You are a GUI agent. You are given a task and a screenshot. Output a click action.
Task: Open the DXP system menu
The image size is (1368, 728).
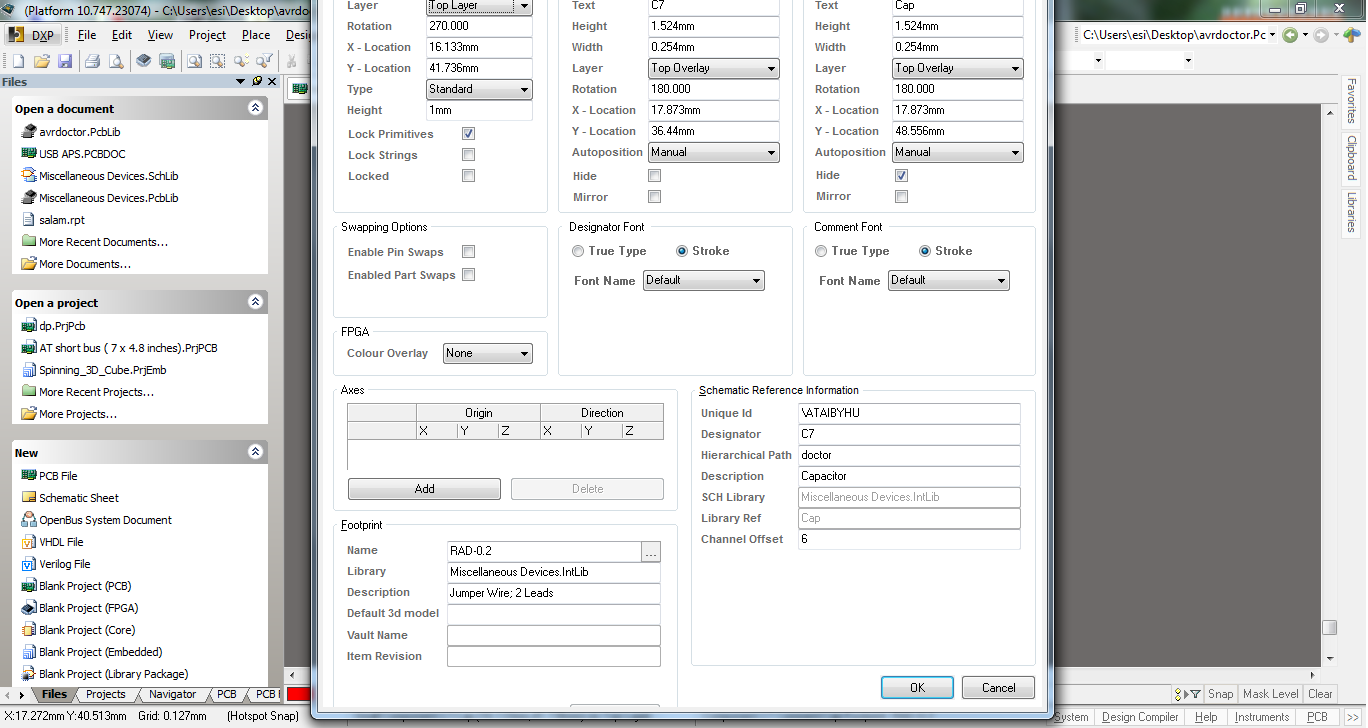(32, 35)
